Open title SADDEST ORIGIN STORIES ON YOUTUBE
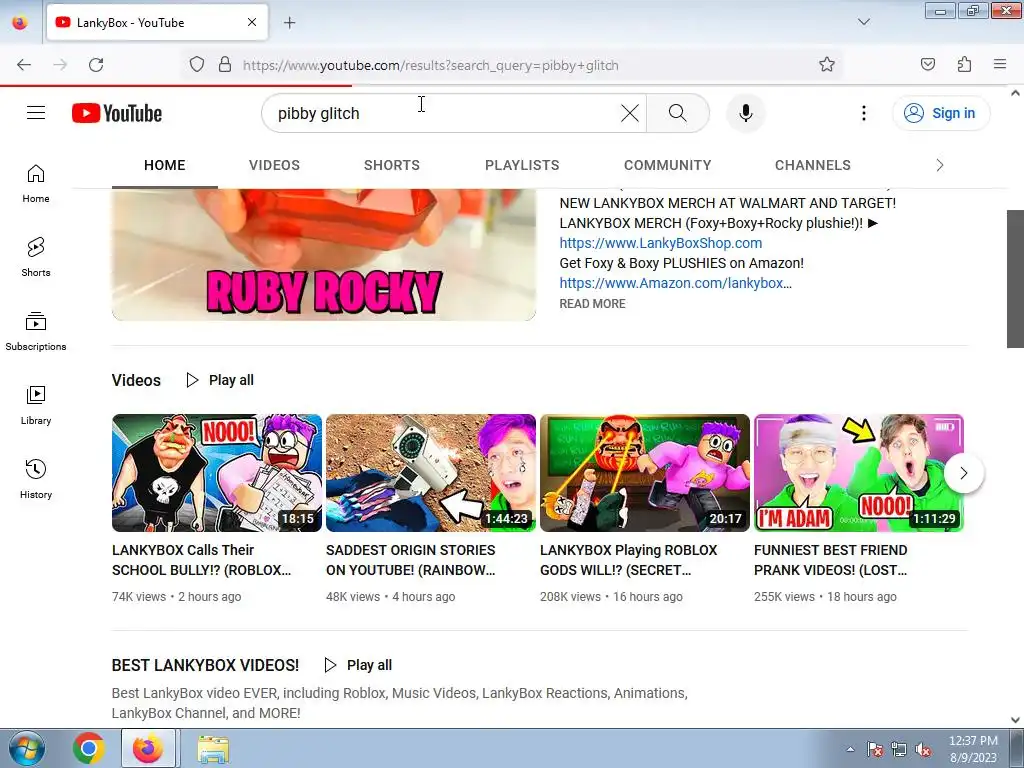Viewport: 1024px width, 768px height. (411, 560)
